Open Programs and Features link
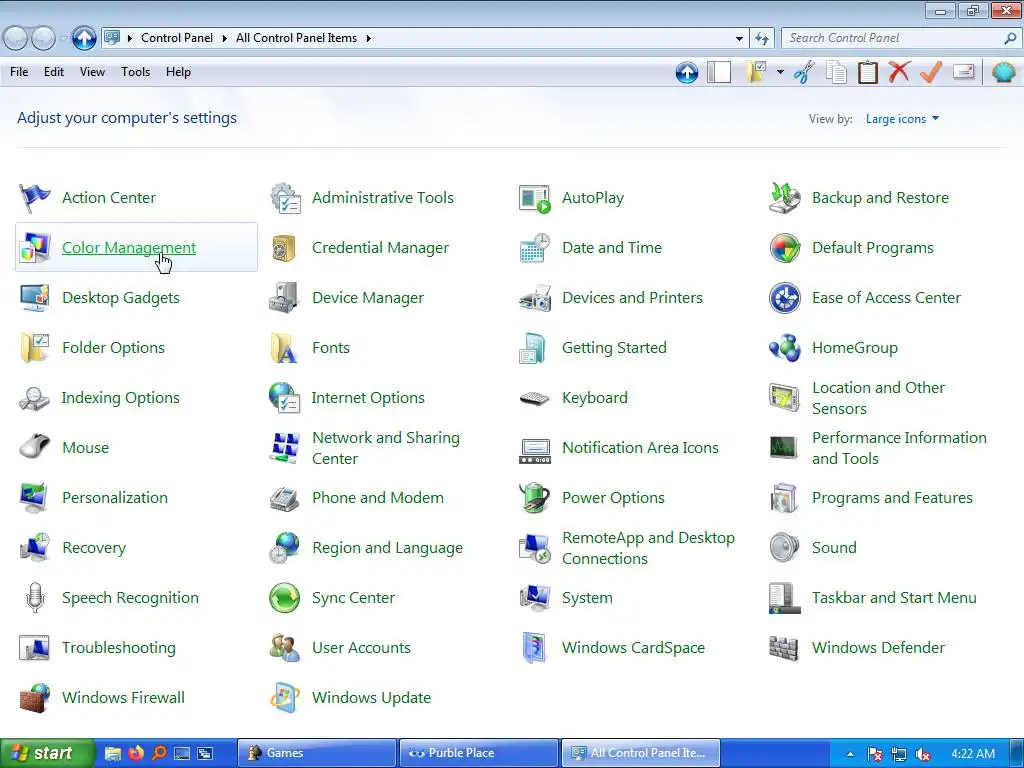The image size is (1024, 768). pyautogui.click(x=892, y=498)
